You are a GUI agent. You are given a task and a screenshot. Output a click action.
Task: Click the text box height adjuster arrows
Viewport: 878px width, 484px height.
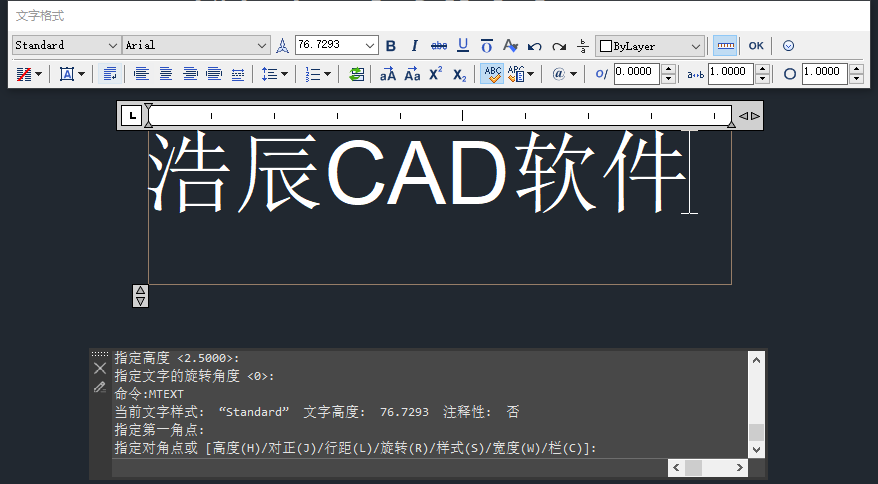click(141, 296)
